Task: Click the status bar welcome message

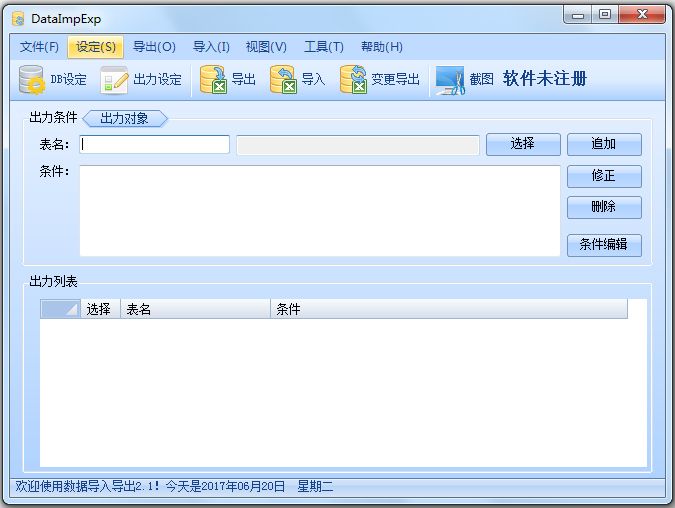Action: [174, 486]
